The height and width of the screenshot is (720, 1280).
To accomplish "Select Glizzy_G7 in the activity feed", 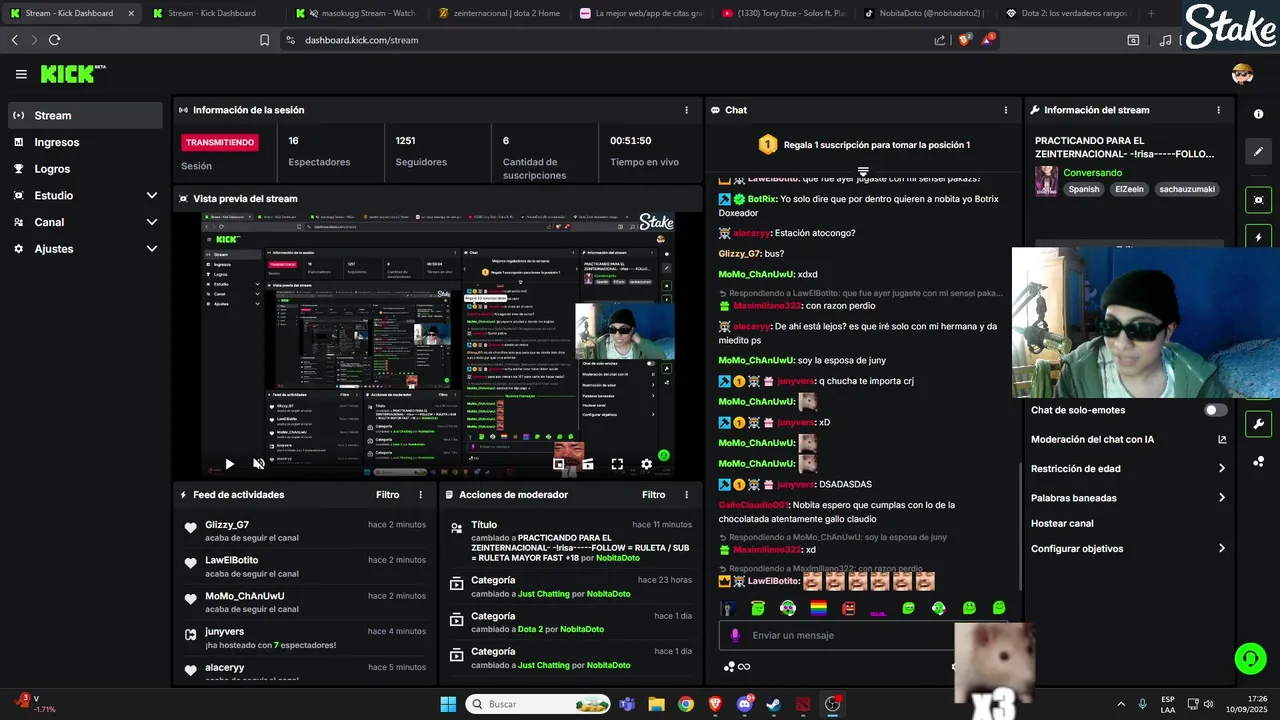I will coord(227,525).
